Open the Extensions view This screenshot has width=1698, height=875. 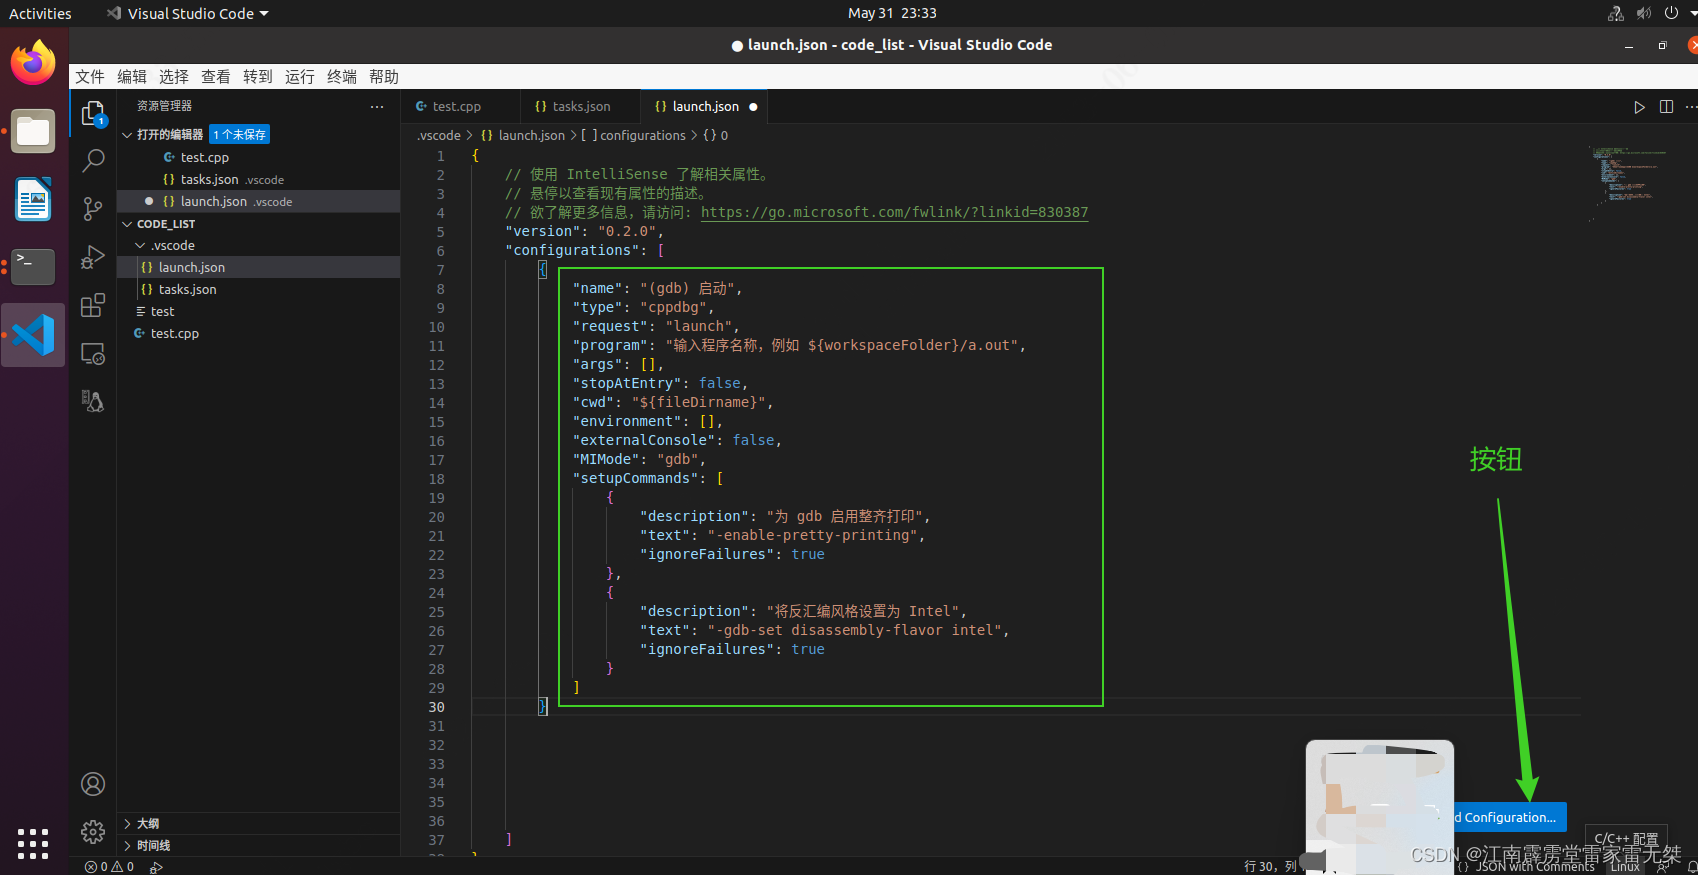click(93, 305)
